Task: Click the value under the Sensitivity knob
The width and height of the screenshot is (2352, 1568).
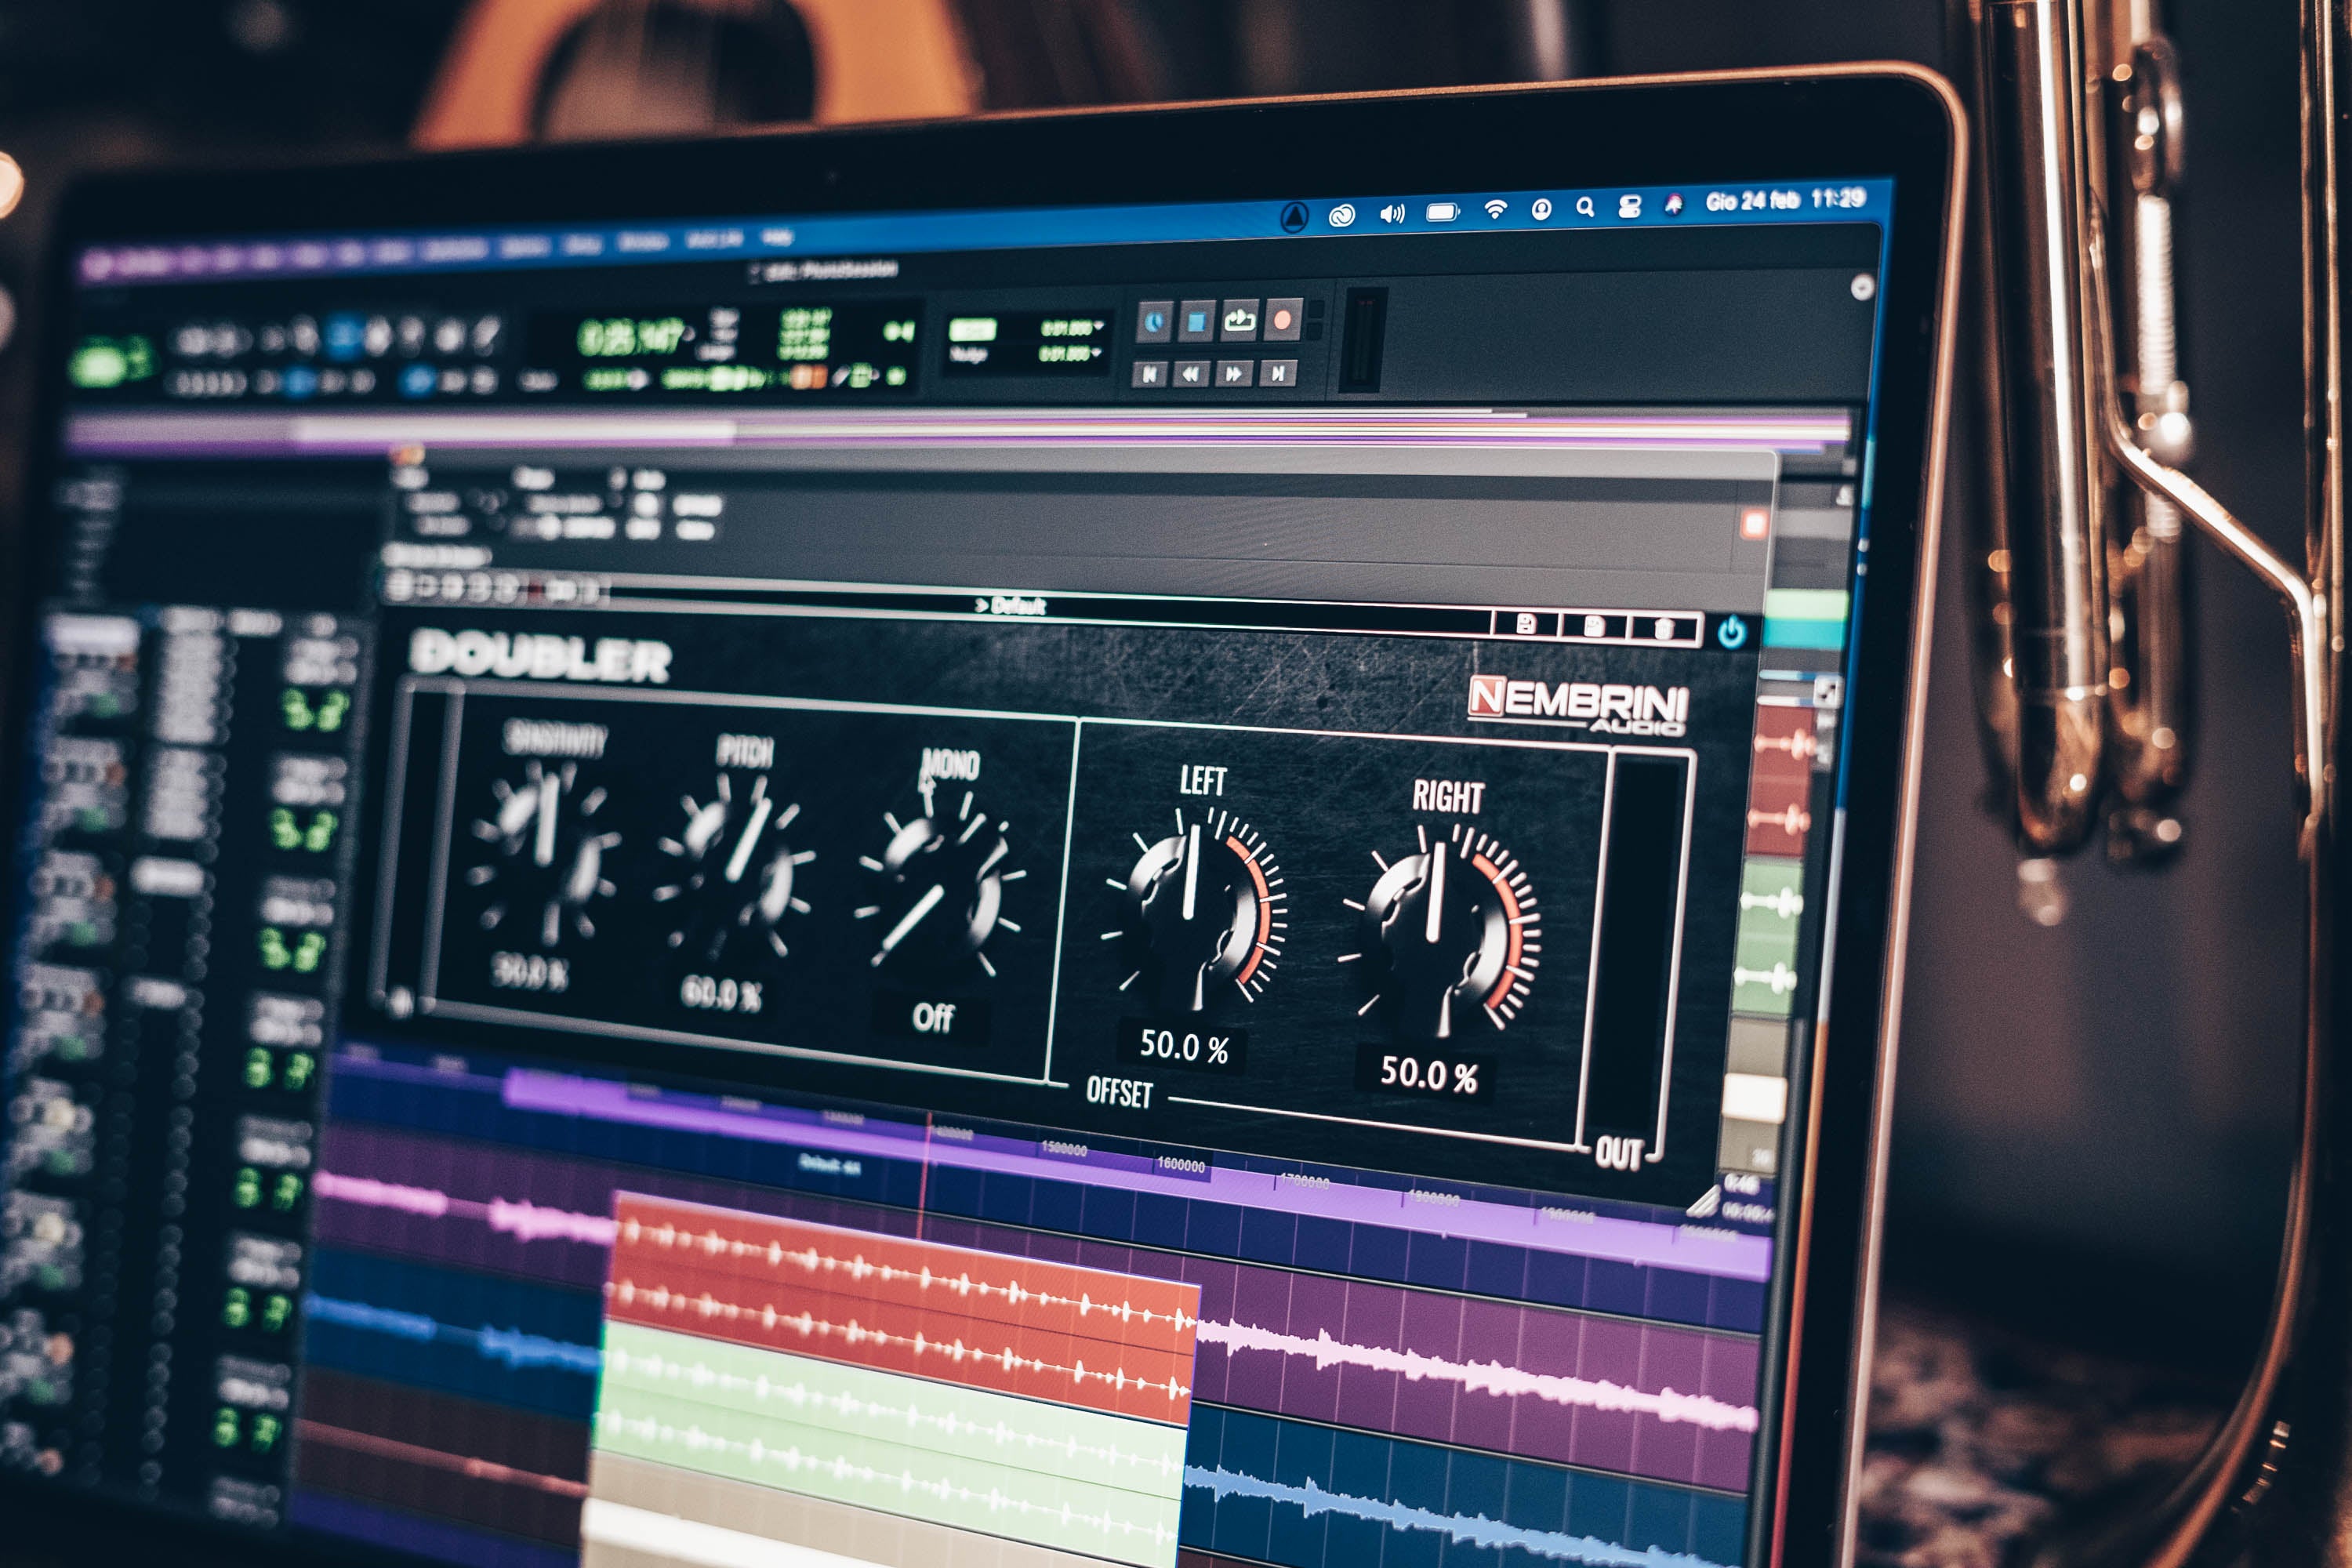Action: pos(530,971)
